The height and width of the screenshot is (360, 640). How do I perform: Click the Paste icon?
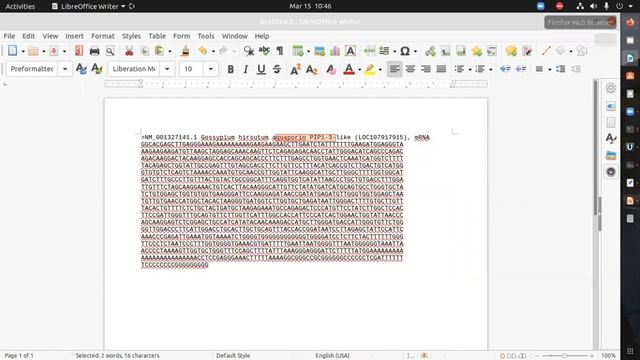[159, 51]
